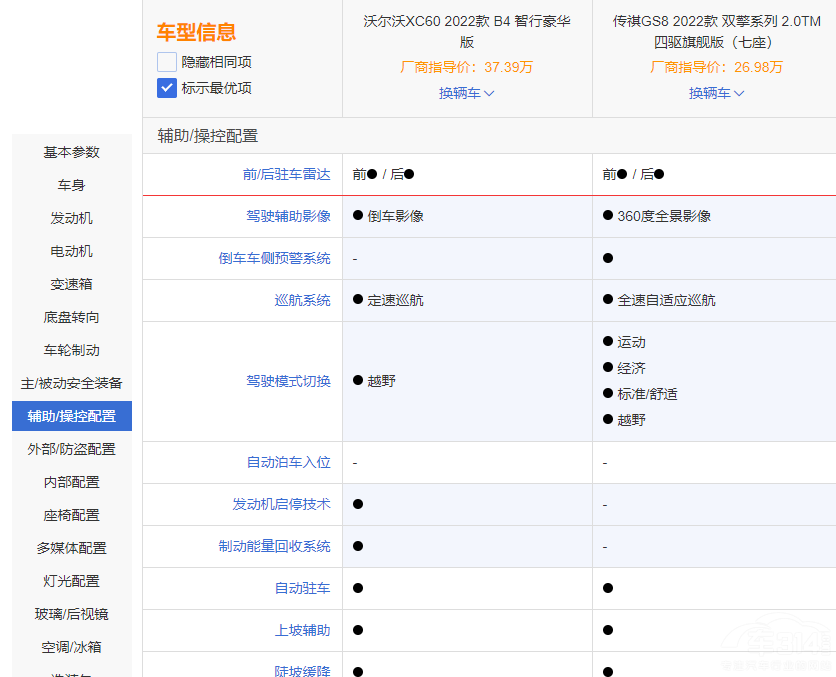Viewport: 836px width, 677px height.
Task: Open the 发动机 category in sidebar
Action: pyautogui.click(x=69, y=218)
